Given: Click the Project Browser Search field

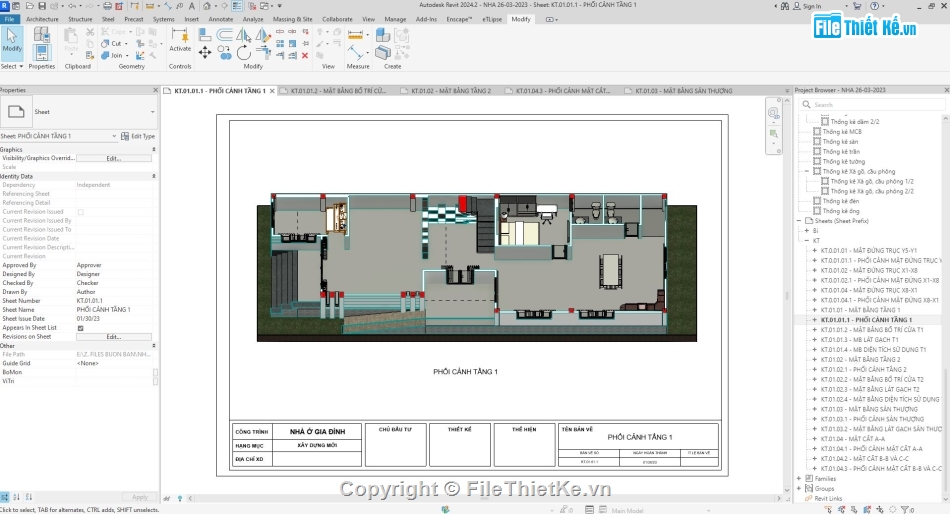Looking at the screenshot, I should tap(872, 105).
